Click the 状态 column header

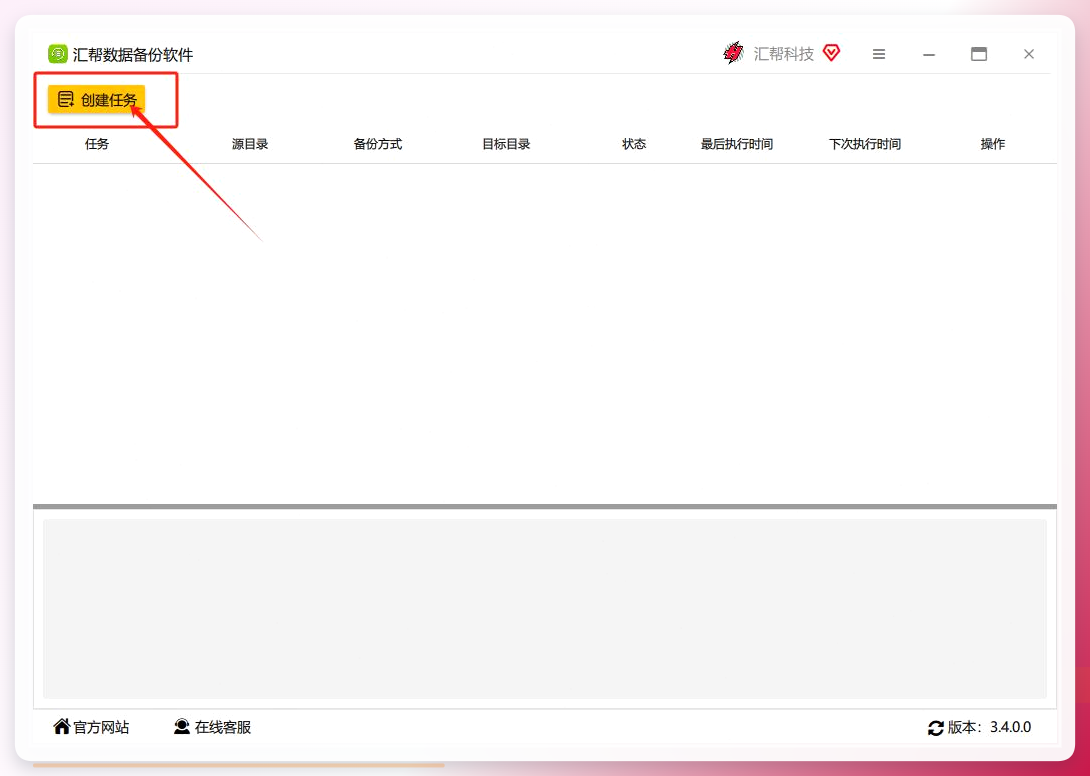point(634,144)
